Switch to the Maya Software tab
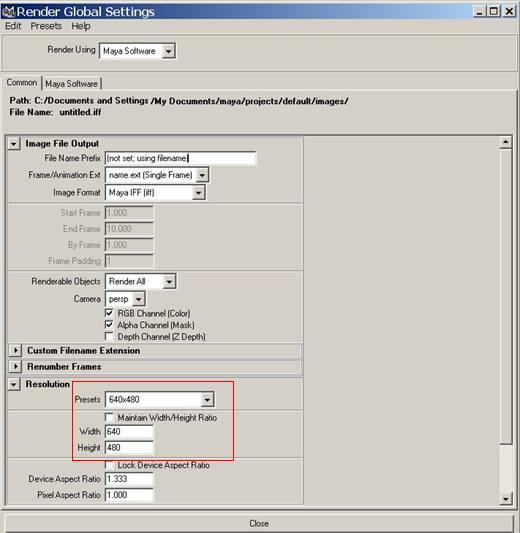The width and height of the screenshot is (520, 533). [x=71, y=84]
